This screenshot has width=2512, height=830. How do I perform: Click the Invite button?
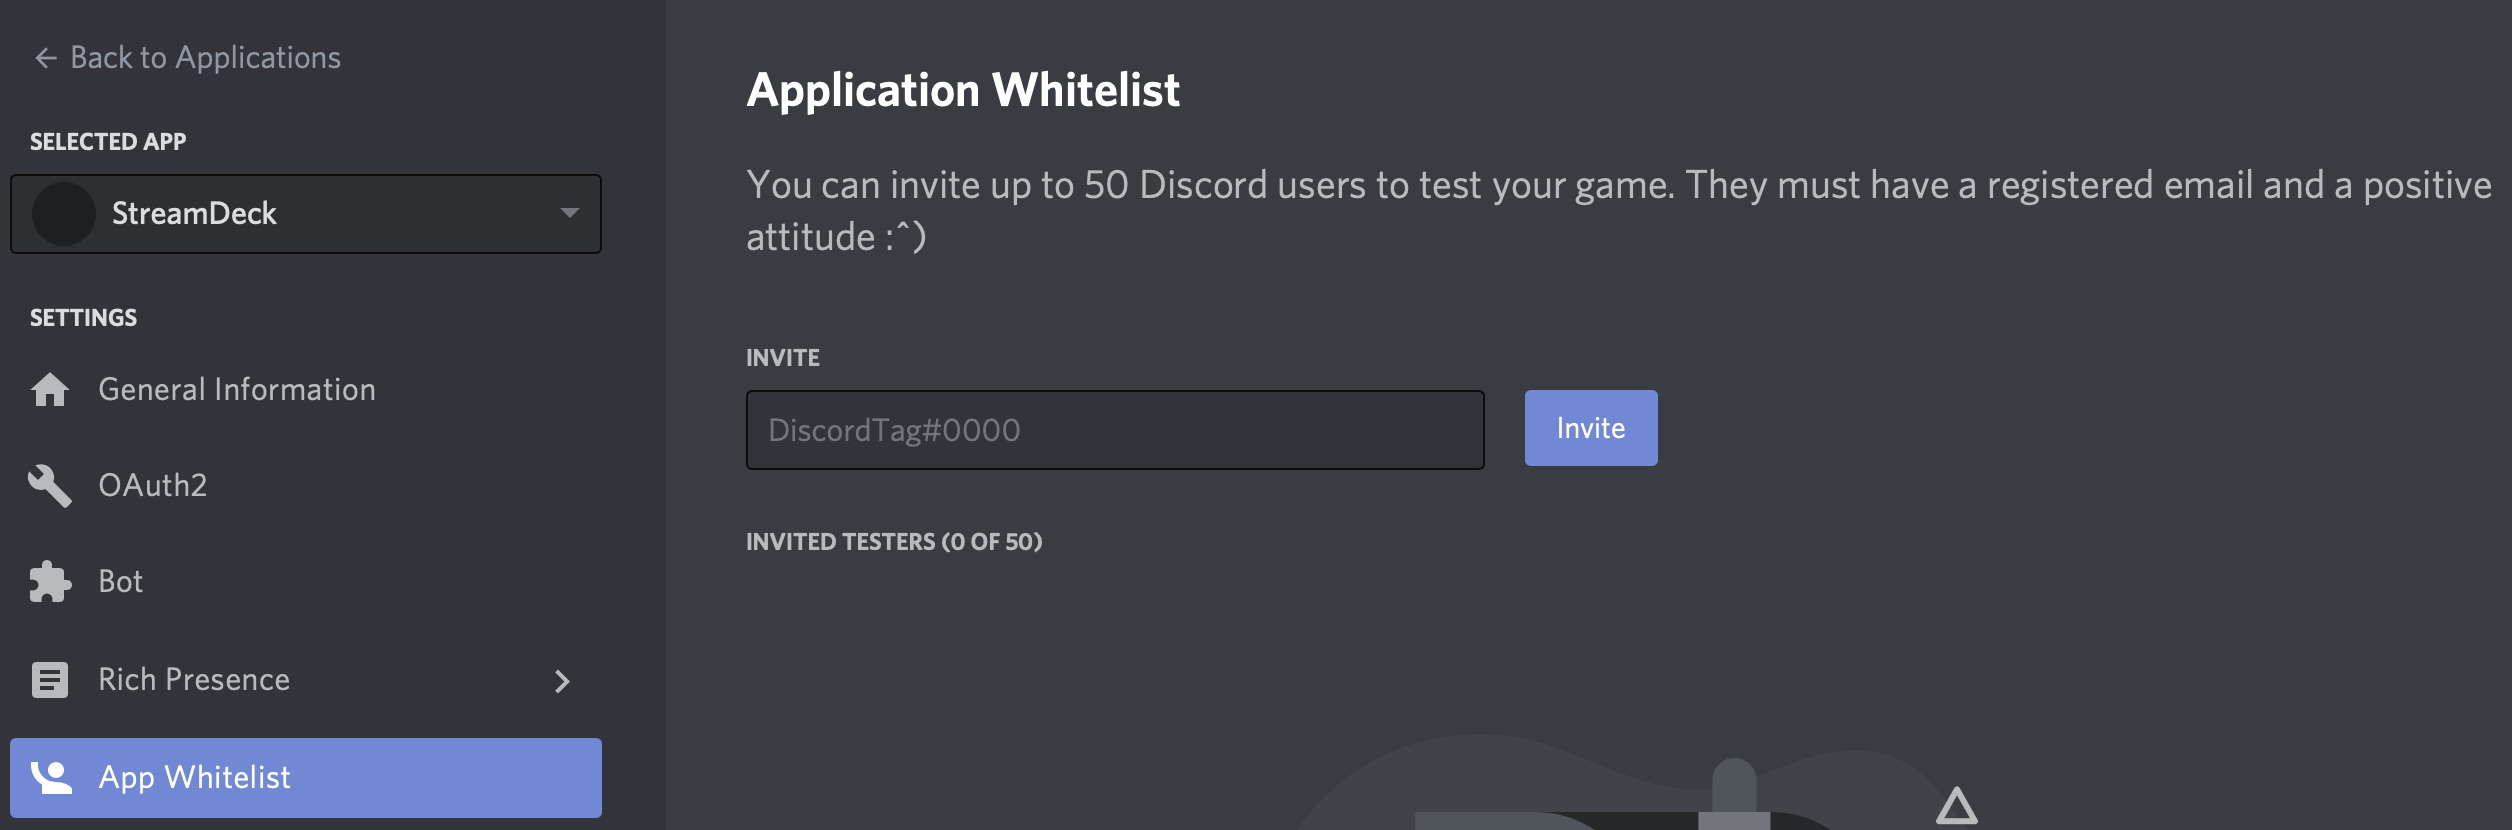point(1589,428)
